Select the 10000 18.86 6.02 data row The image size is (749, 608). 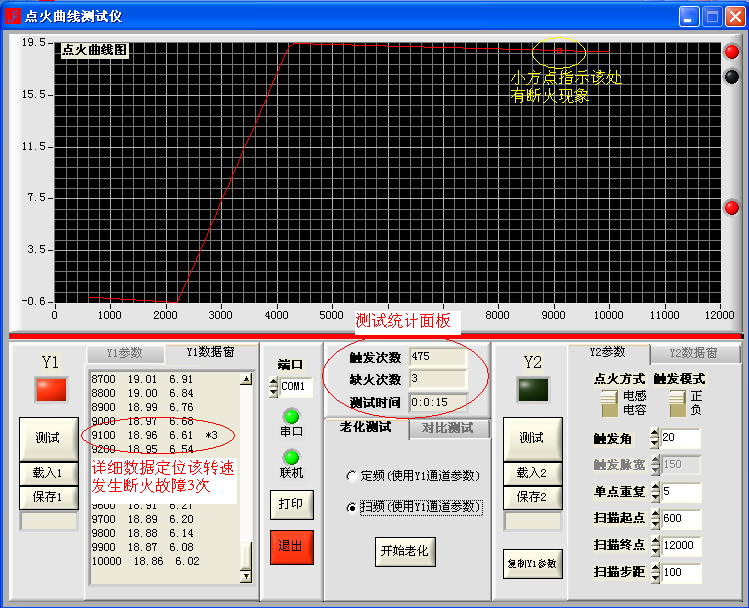click(x=146, y=561)
